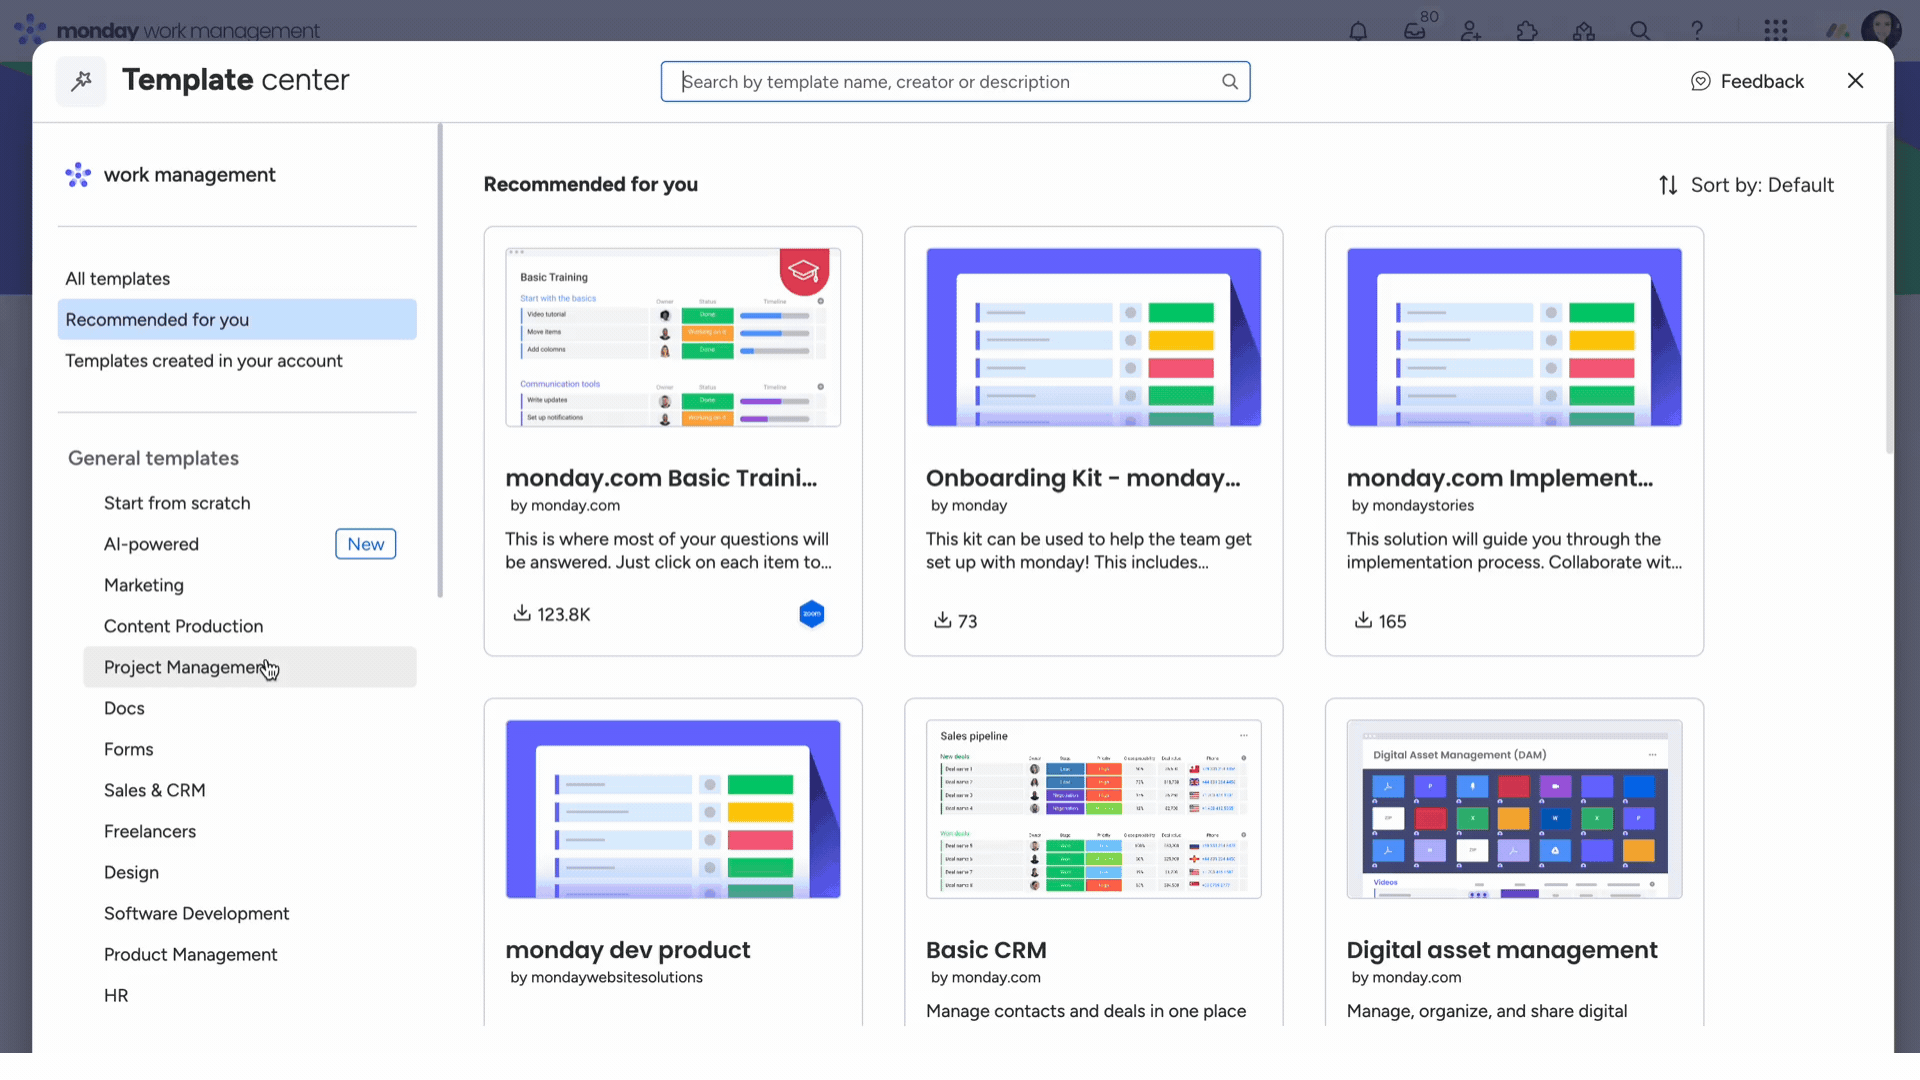The width and height of the screenshot is (1920, 1080).
Task: Open the help question mark icon
Action: tap(1697, 31)
